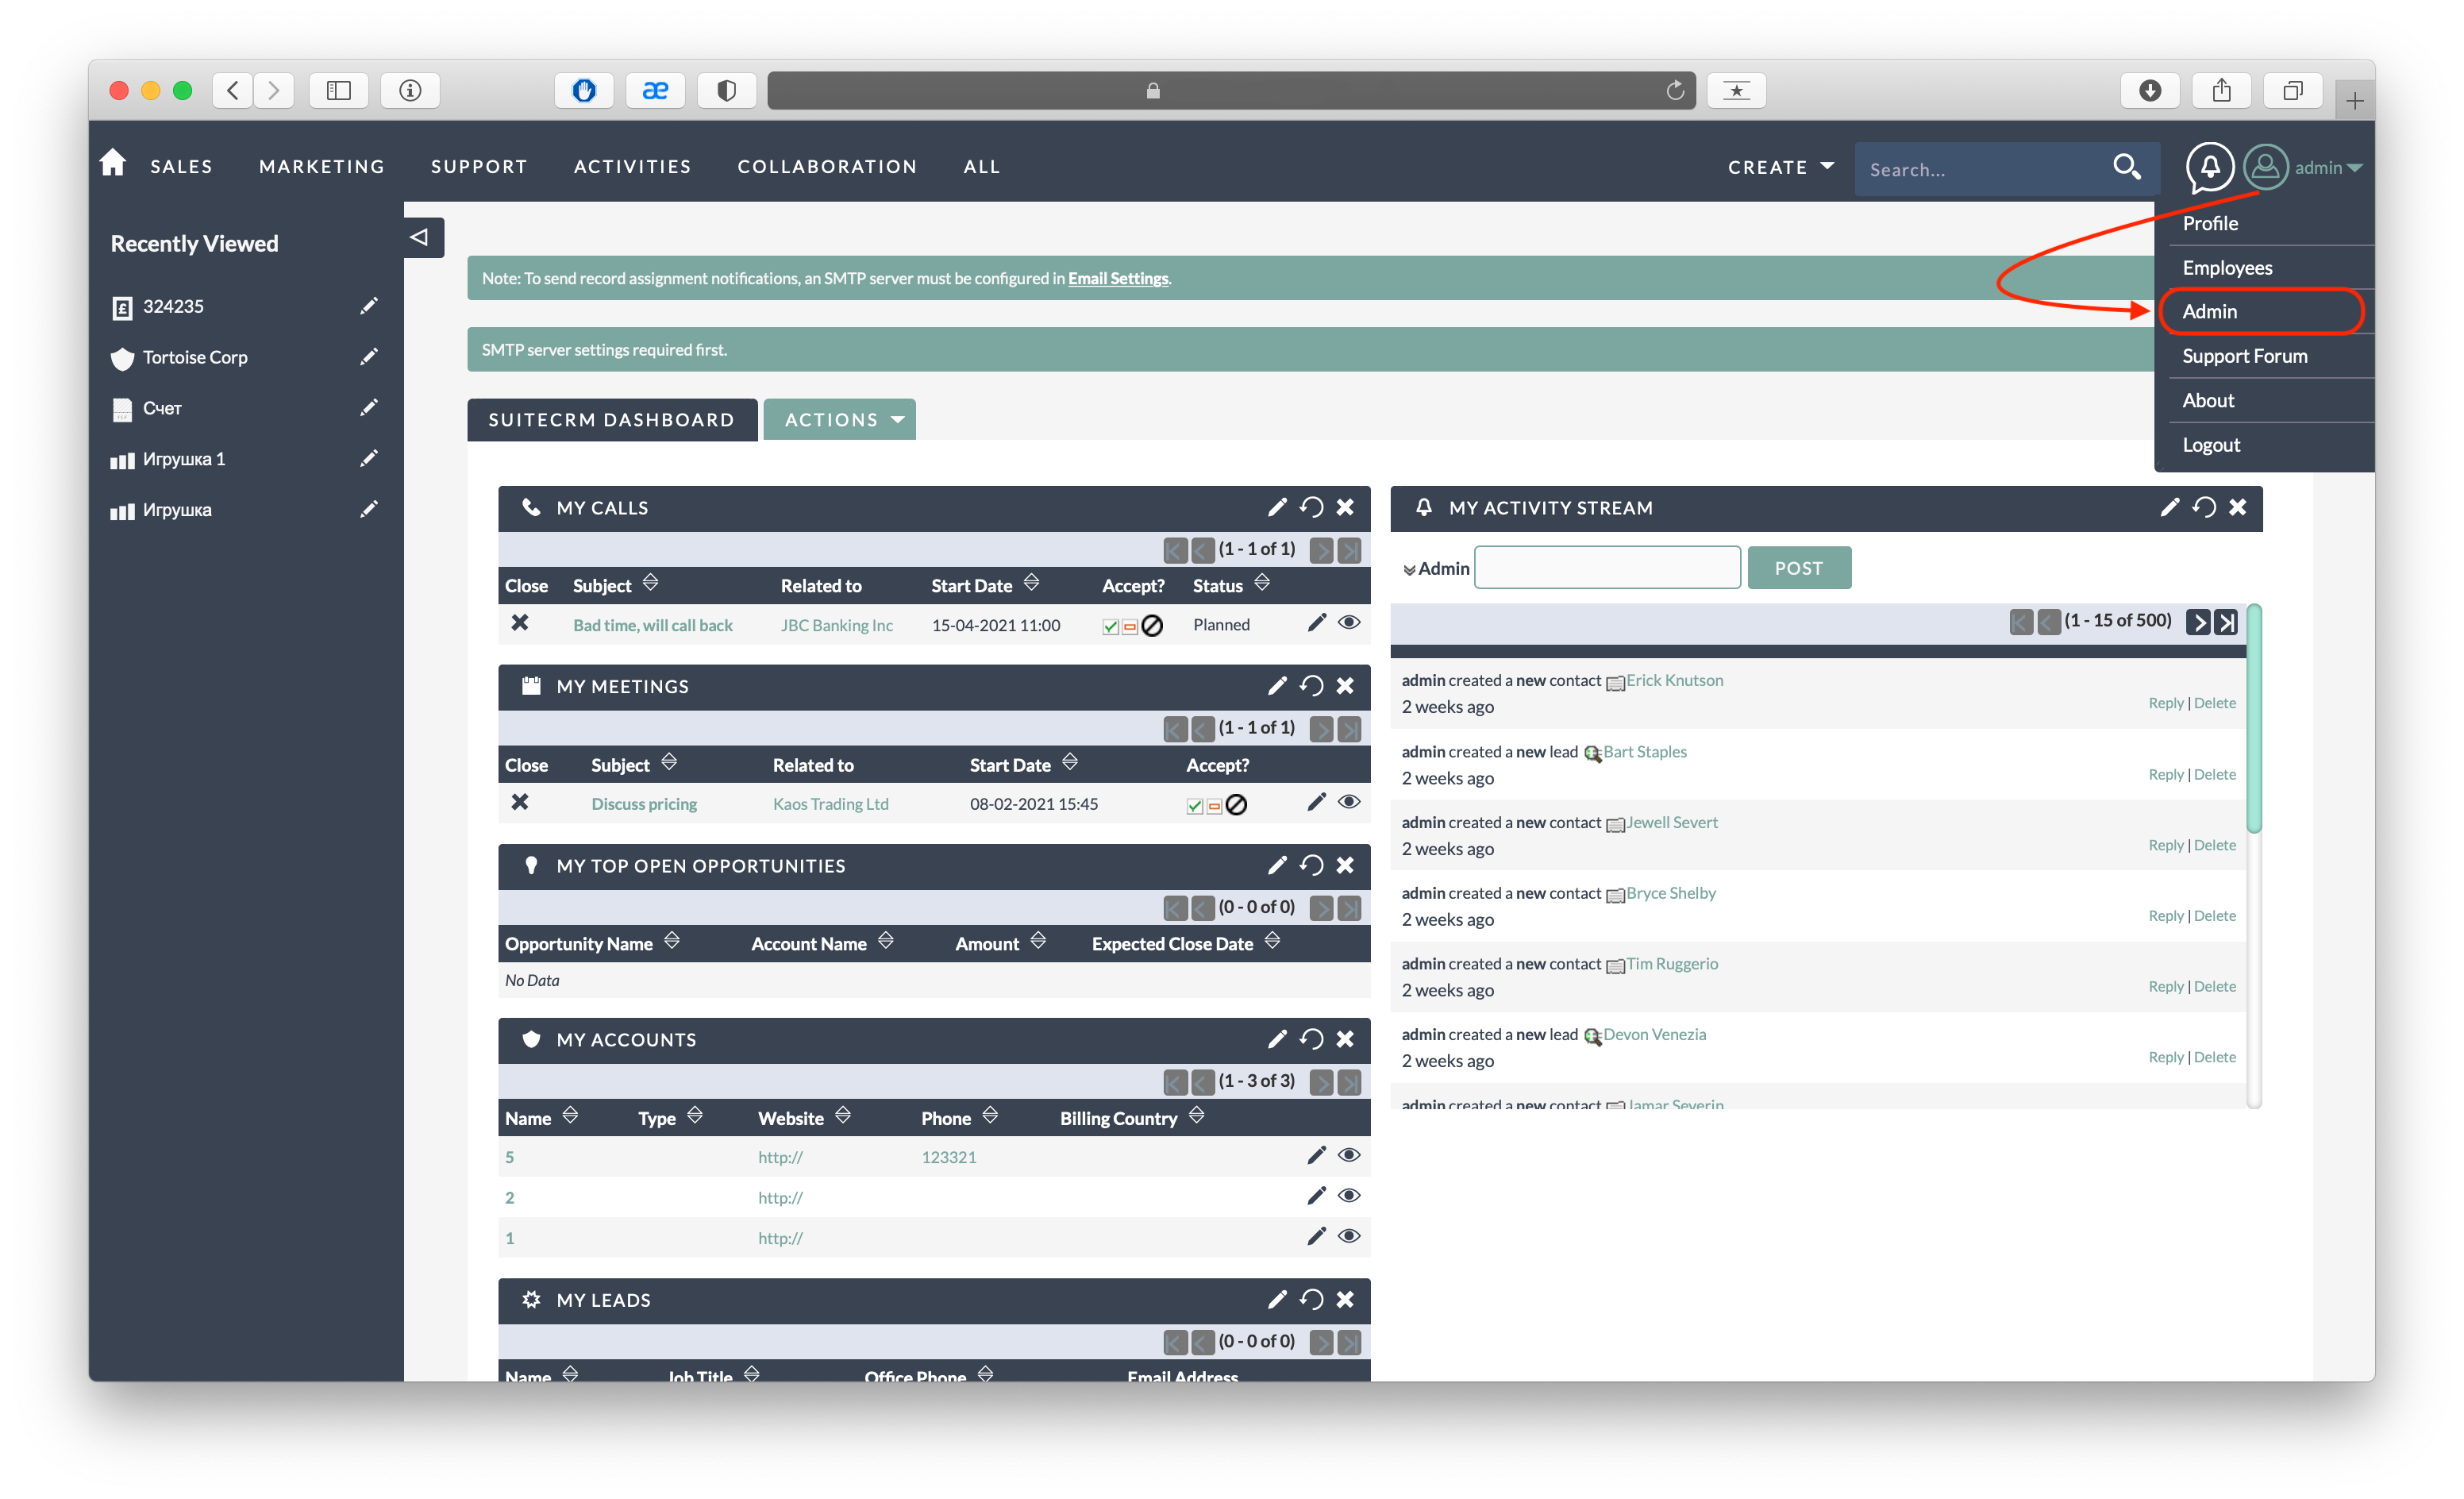Screen dimensions: 2464x1499
Task: Select the SUITECRM DASHBOARD tab
Action: 611,419
